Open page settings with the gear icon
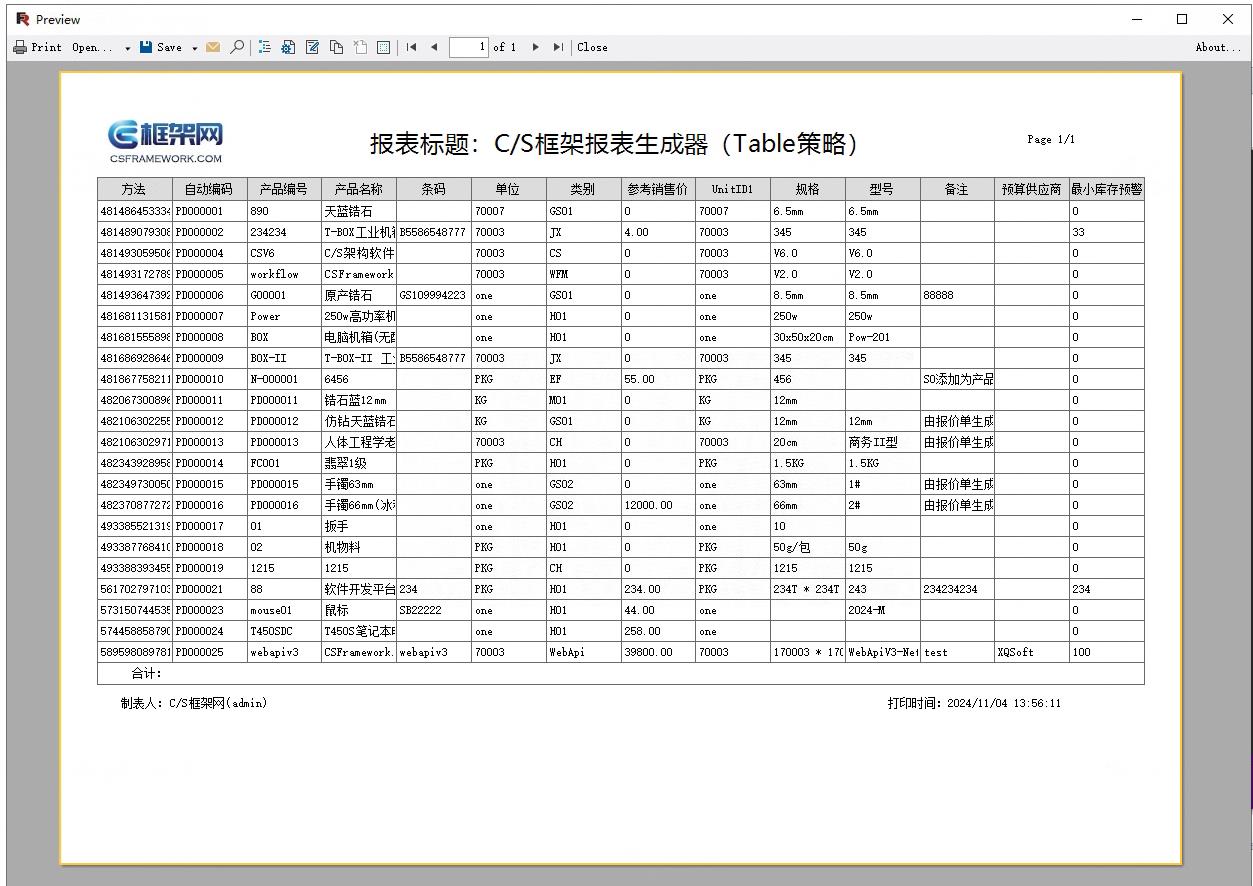1253x886 pixels. pyautogui.click(x=288, y=47)
